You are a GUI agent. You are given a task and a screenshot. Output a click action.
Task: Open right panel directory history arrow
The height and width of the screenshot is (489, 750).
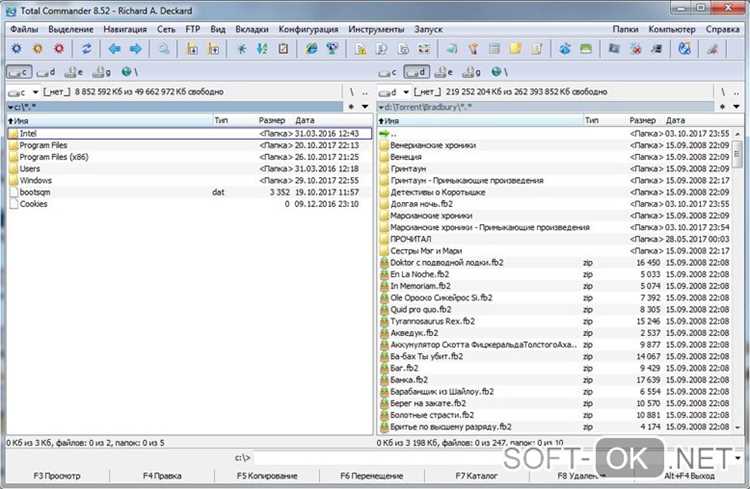coord(736,106)
